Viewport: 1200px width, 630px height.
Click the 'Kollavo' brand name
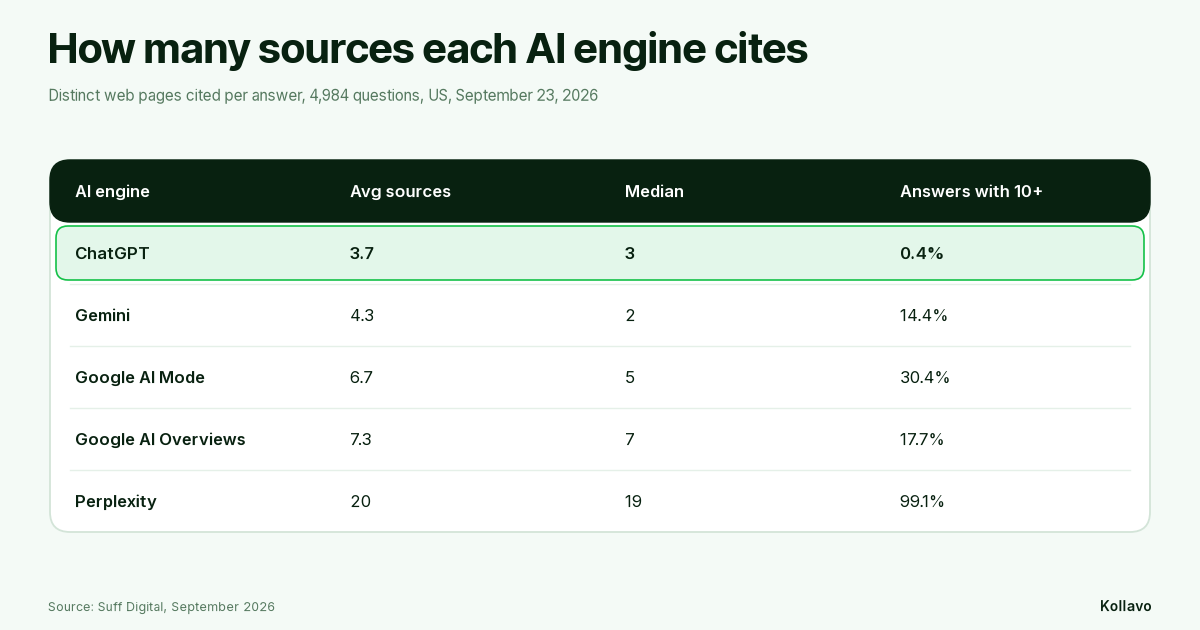[x=1126, y=606]
